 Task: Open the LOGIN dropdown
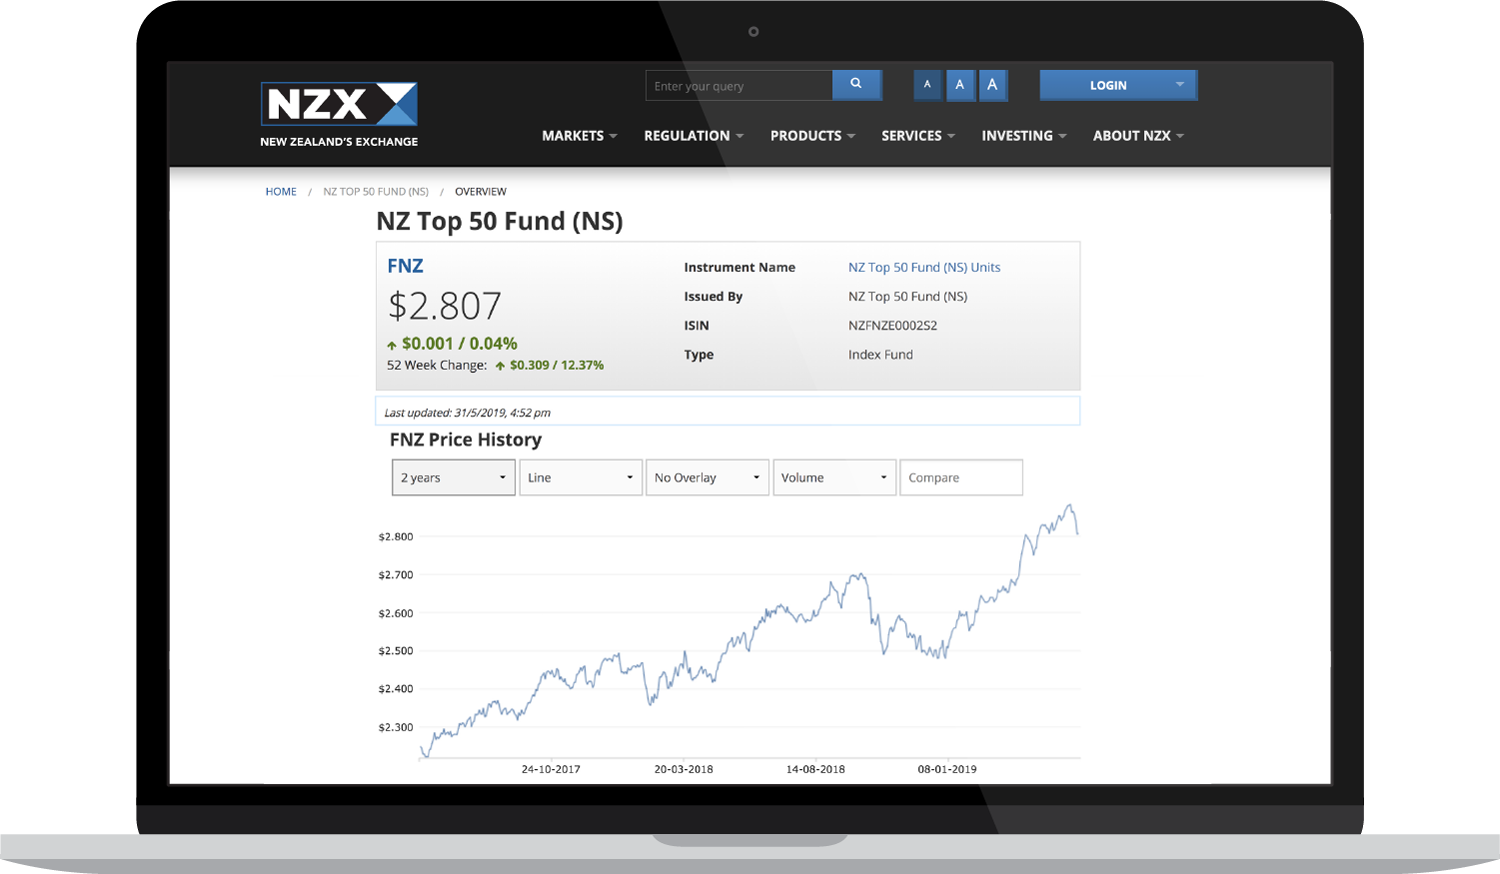click(x=1118, y=85)
